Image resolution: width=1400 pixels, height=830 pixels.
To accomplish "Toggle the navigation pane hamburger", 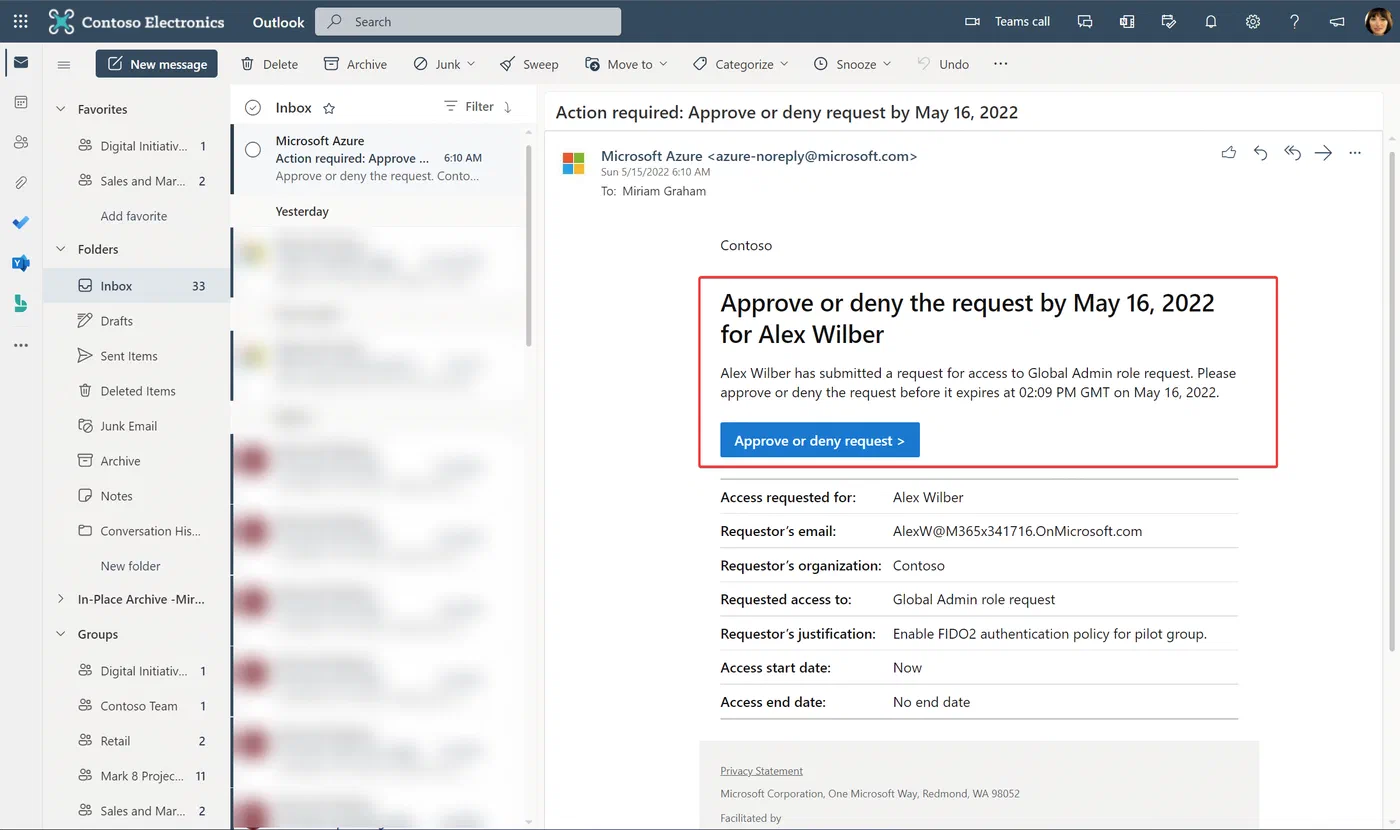I will [x=64, y=64].
